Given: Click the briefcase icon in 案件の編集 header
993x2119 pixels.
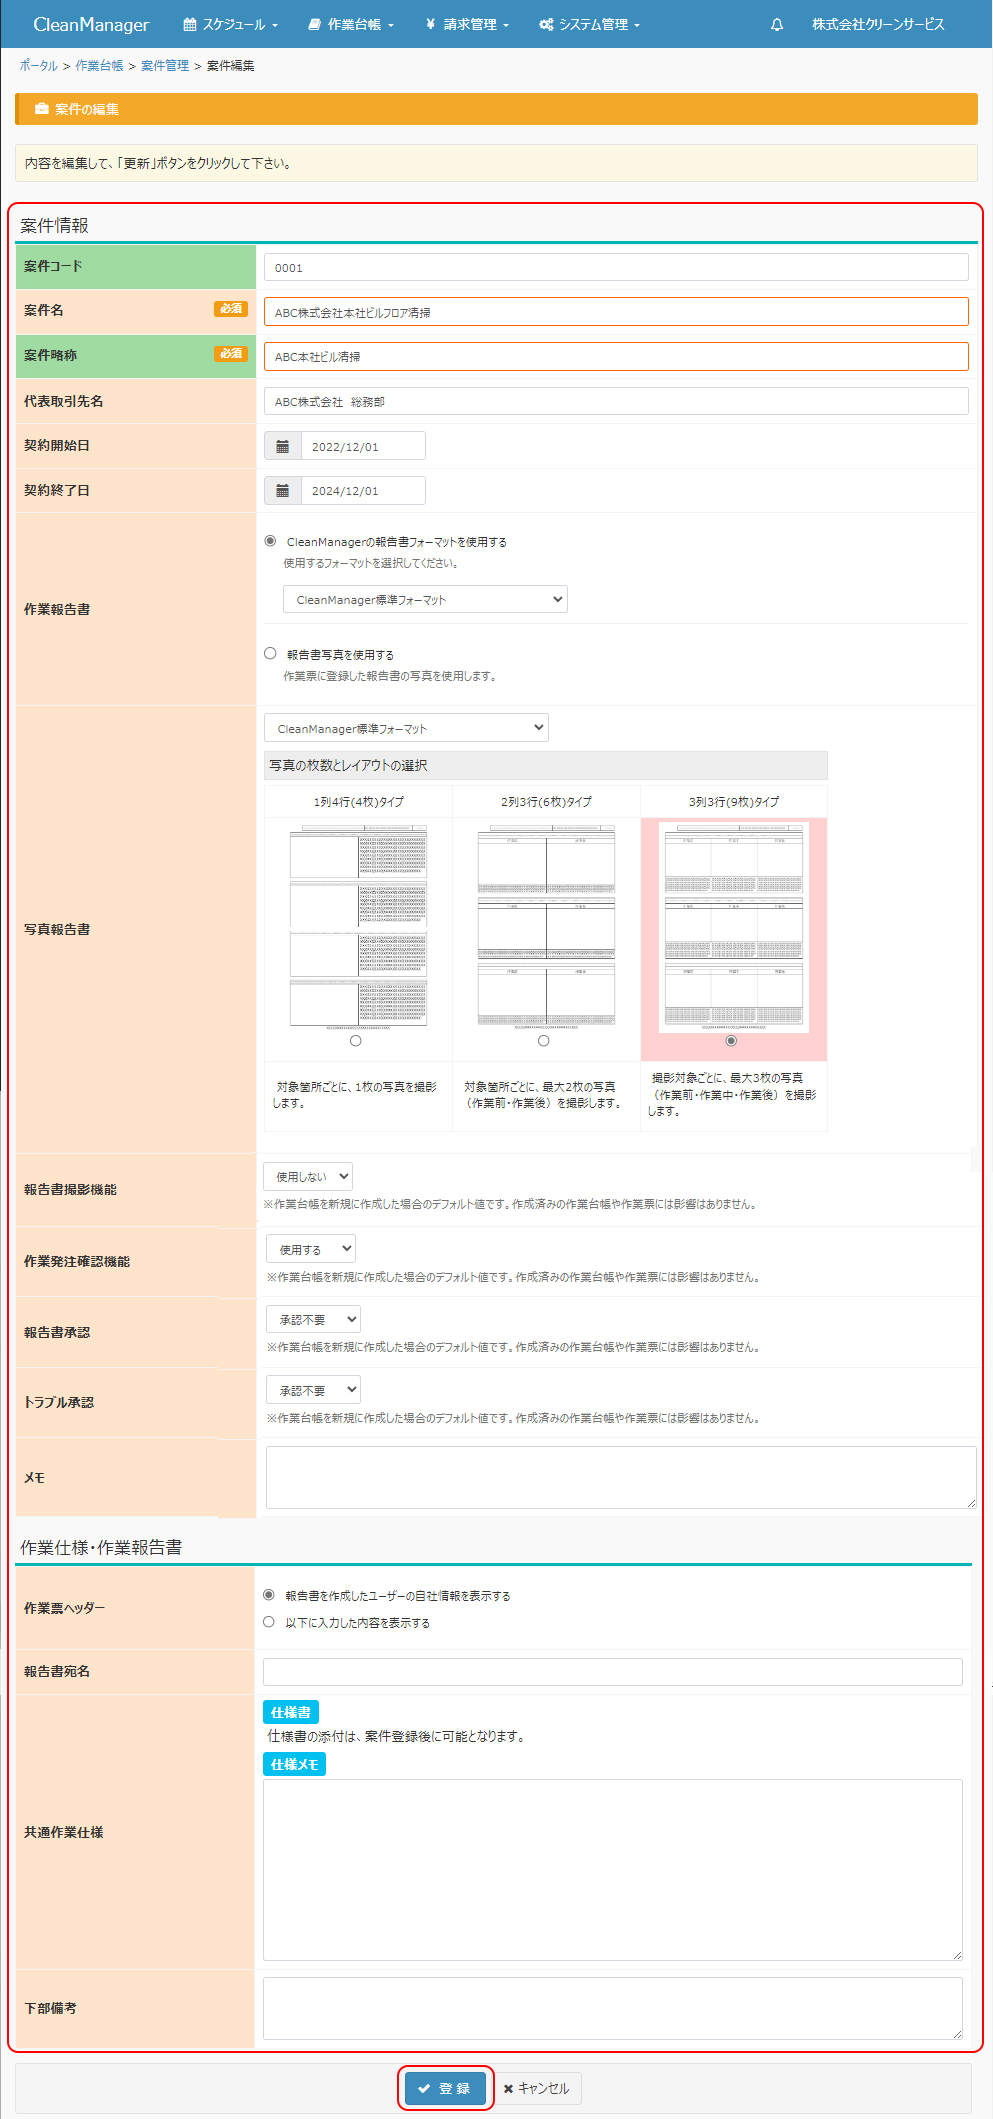Looking at the screenshot, I should tap(42, 109).
